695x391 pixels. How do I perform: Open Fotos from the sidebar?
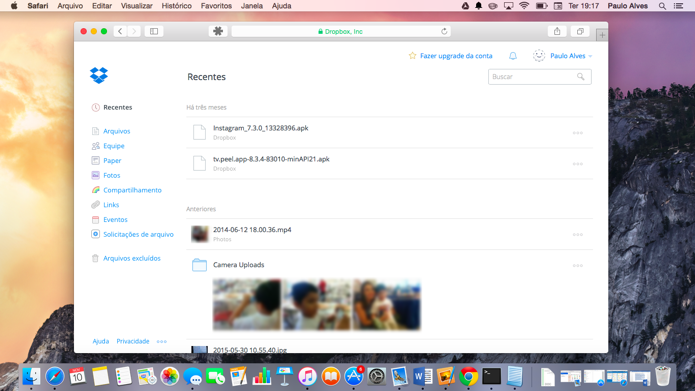(x=112, y=175)
